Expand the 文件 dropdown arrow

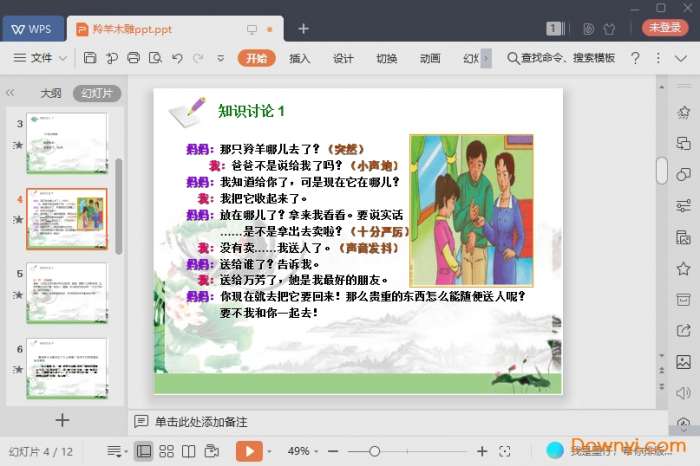(x=63, y=58)
